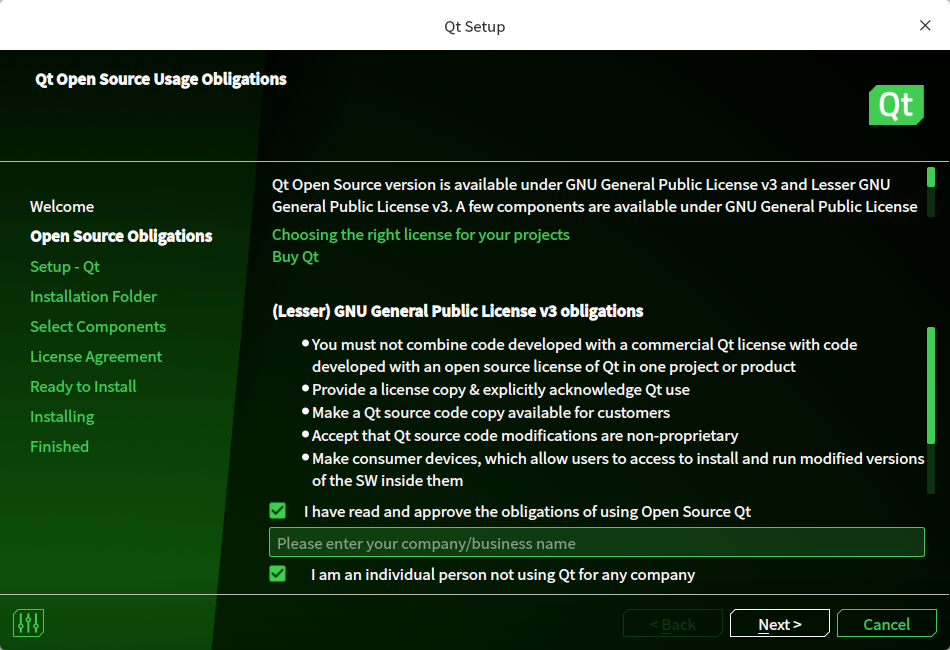Open the installer settings sliders icon
Screen dimensions: 950x650
coord(28,622)
